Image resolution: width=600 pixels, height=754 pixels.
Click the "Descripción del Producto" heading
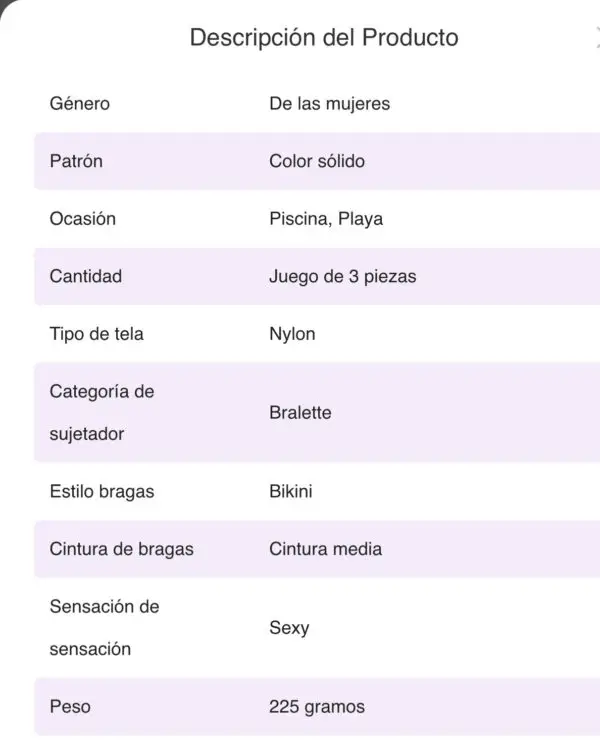pos(324,39)
